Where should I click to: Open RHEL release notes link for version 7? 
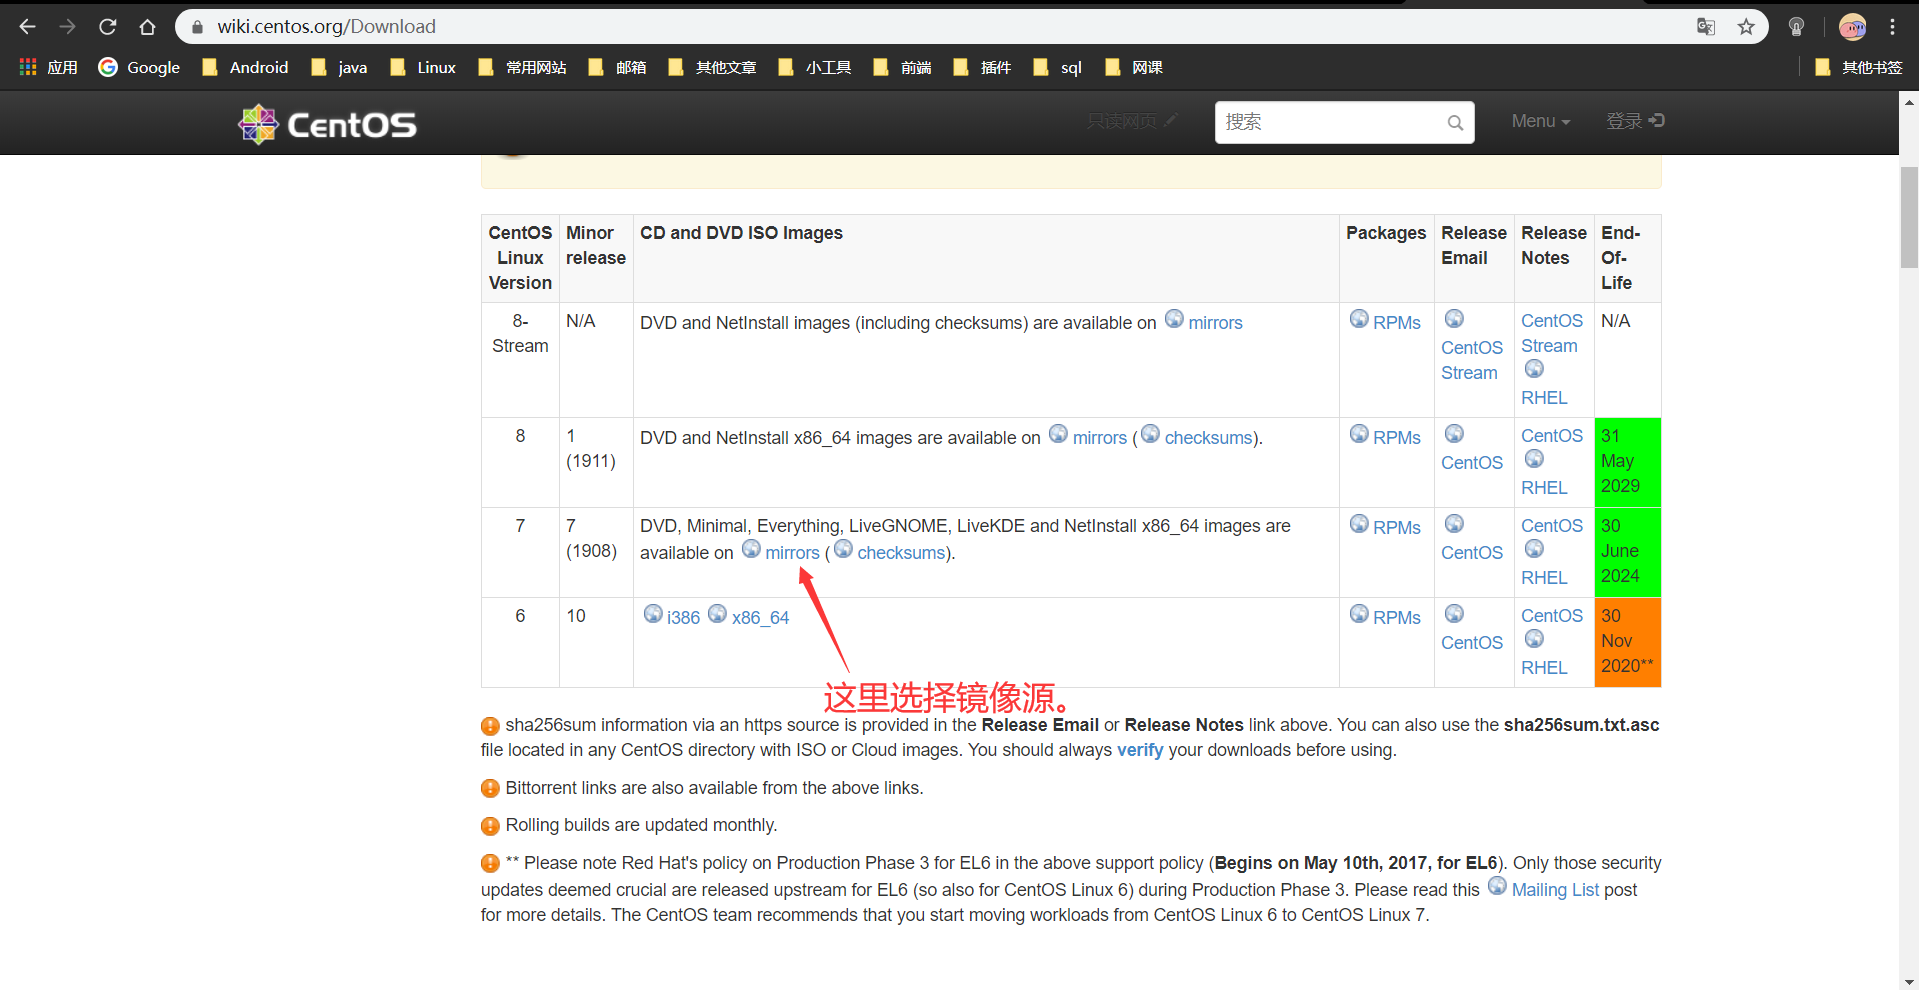pyautogui.click(x=1544, y=578)
